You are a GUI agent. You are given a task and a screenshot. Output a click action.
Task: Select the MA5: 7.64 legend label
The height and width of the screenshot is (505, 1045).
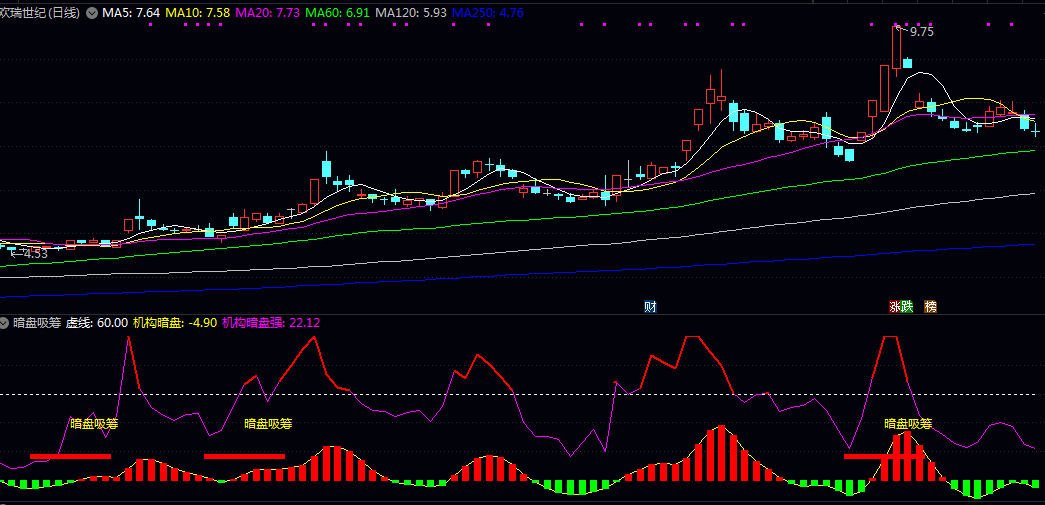click(x=131, y=13)
